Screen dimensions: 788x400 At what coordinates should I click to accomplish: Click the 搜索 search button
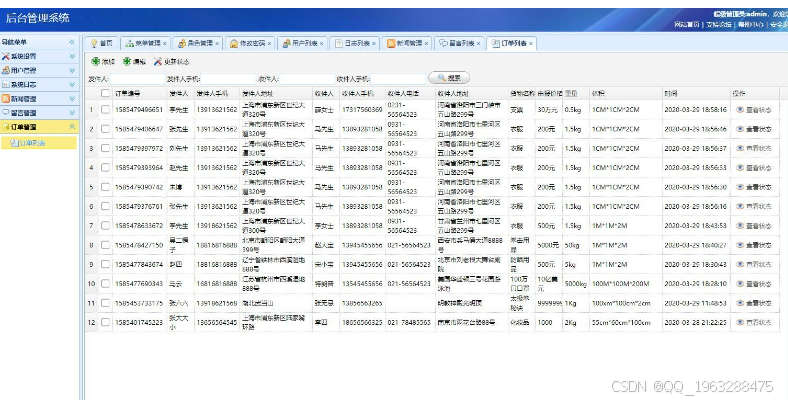tap(449, 78)
